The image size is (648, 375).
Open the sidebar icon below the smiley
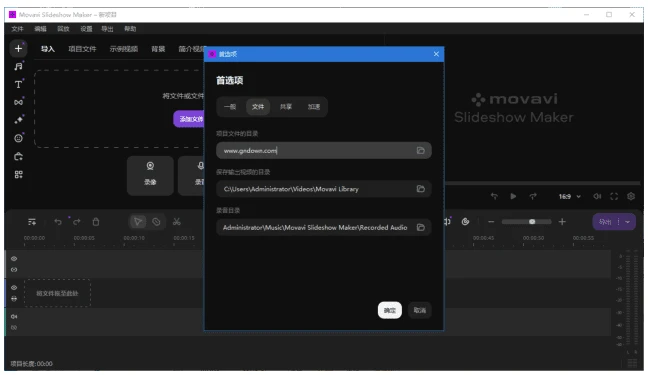pos(18,156)
